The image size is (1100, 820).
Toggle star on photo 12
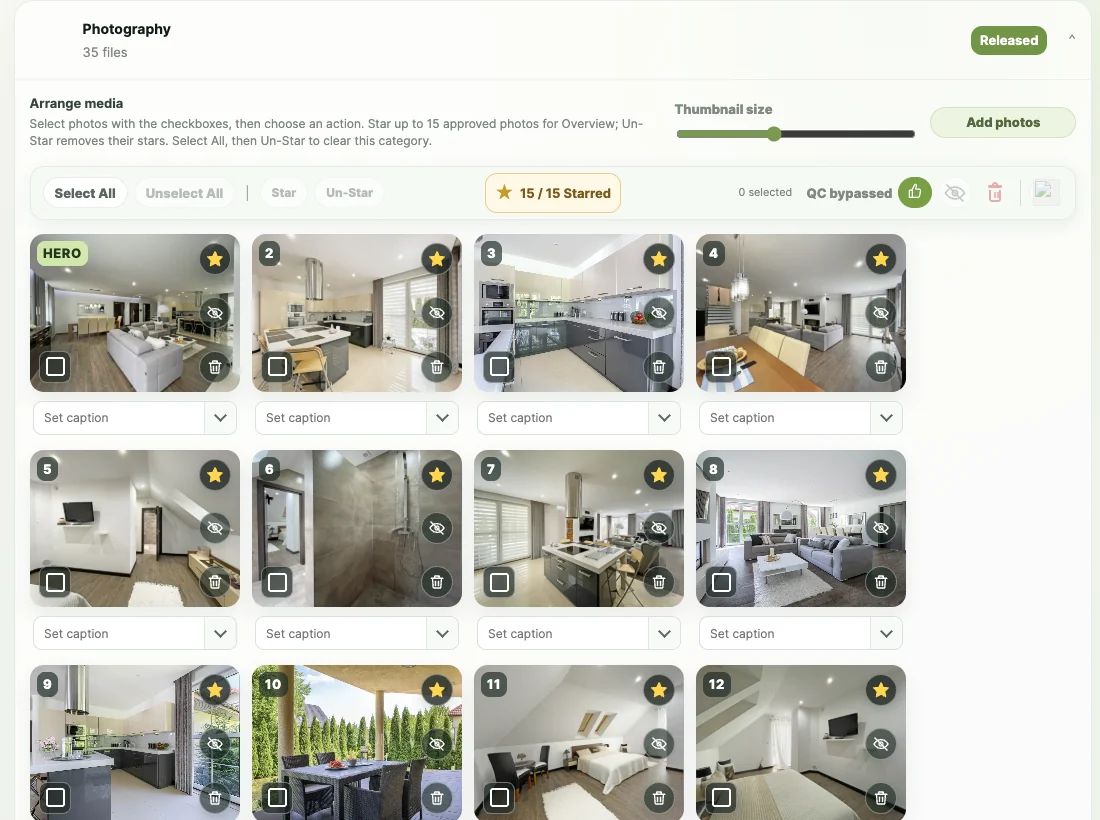click(880, 690)
